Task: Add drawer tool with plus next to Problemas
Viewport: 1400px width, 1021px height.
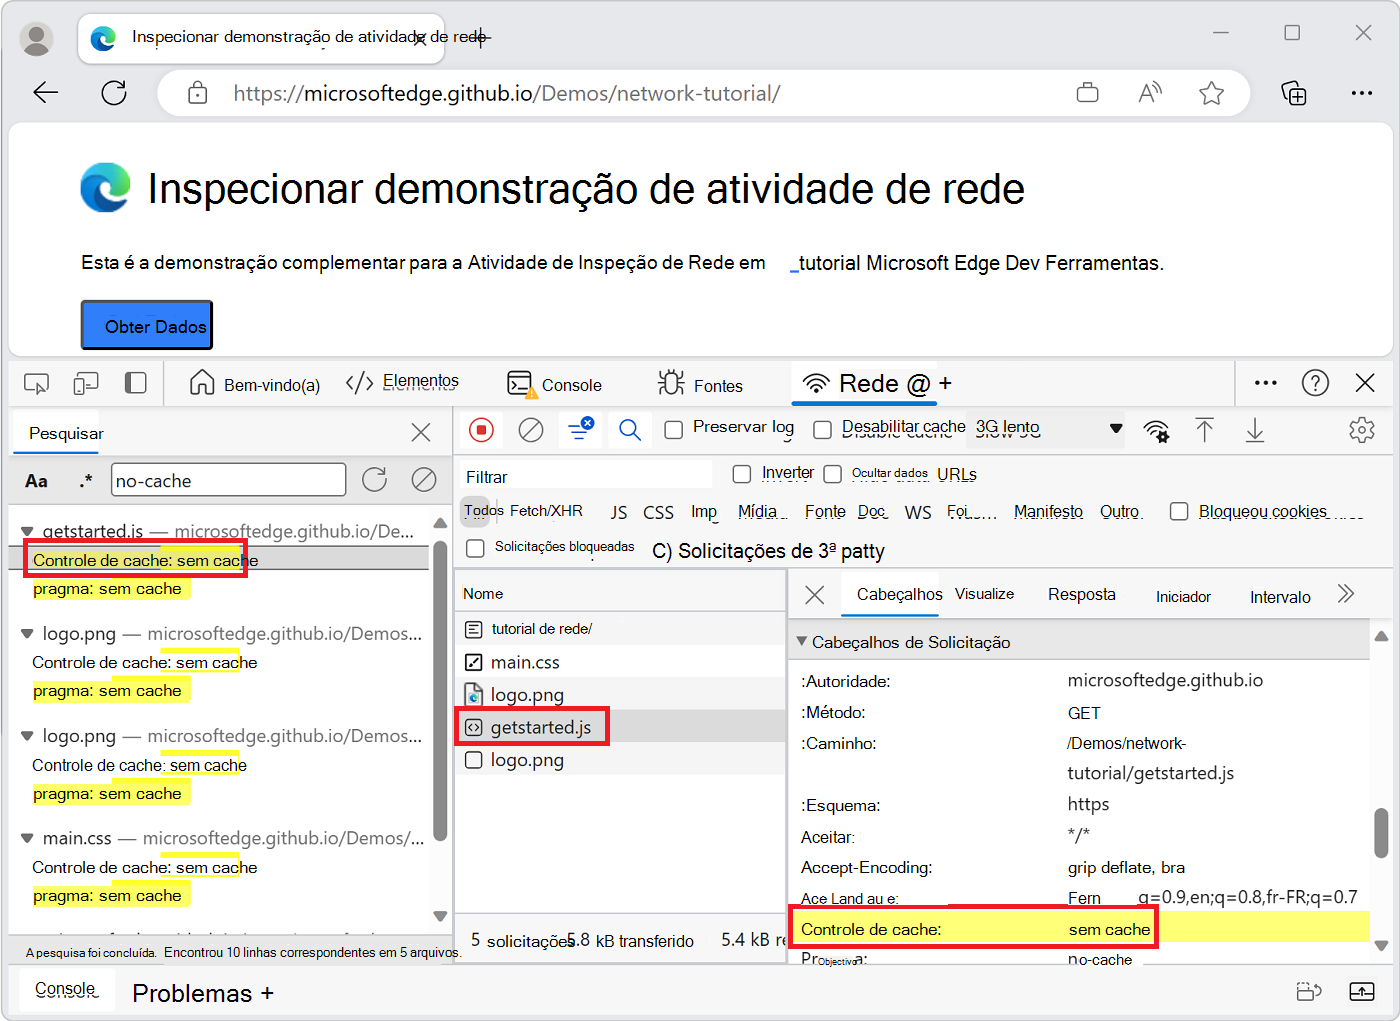Action: (267, 993)
